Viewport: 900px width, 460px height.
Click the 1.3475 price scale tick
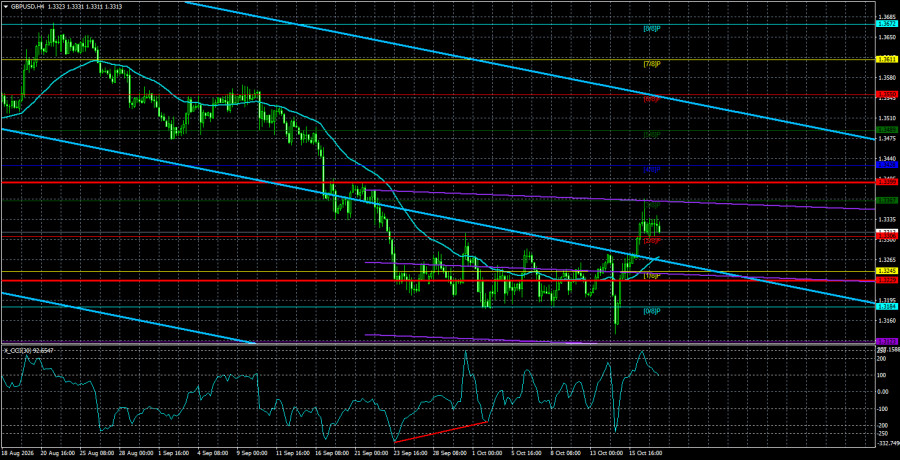[887, 138]
